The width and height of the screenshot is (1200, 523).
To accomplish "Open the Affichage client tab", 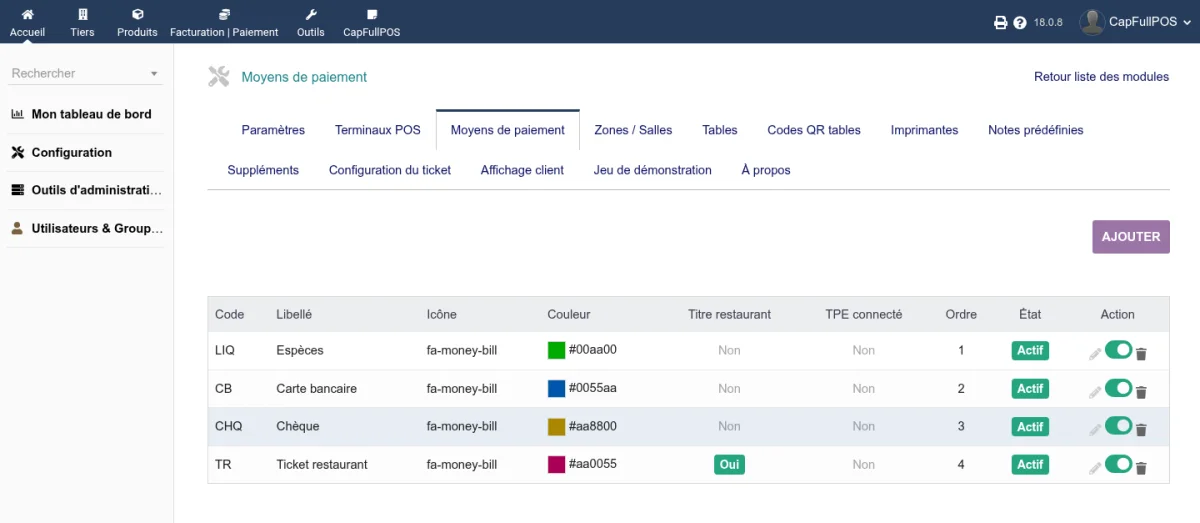I will point(522,170).
